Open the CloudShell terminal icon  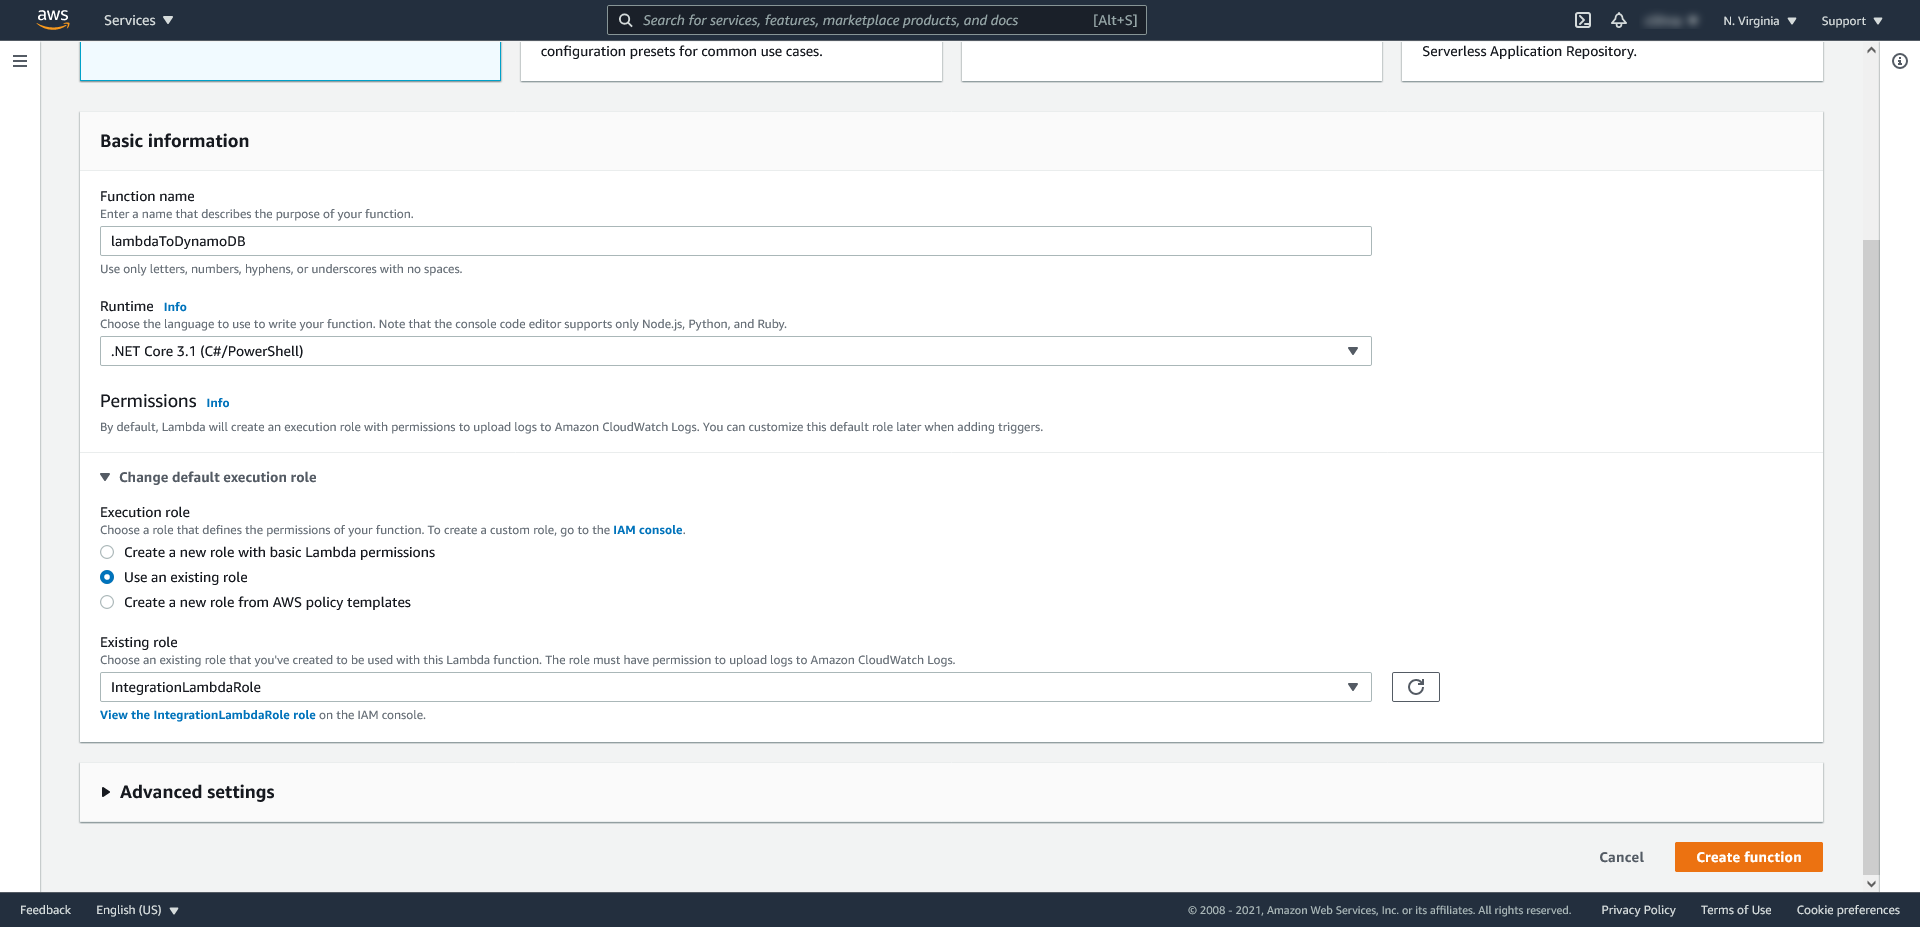click(1583, 20)
